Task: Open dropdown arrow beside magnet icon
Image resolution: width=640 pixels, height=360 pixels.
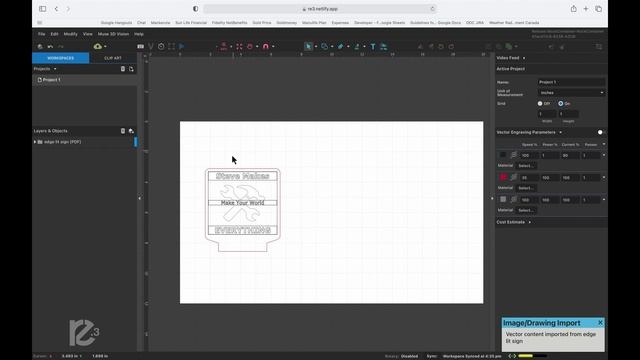Action: 273,47
